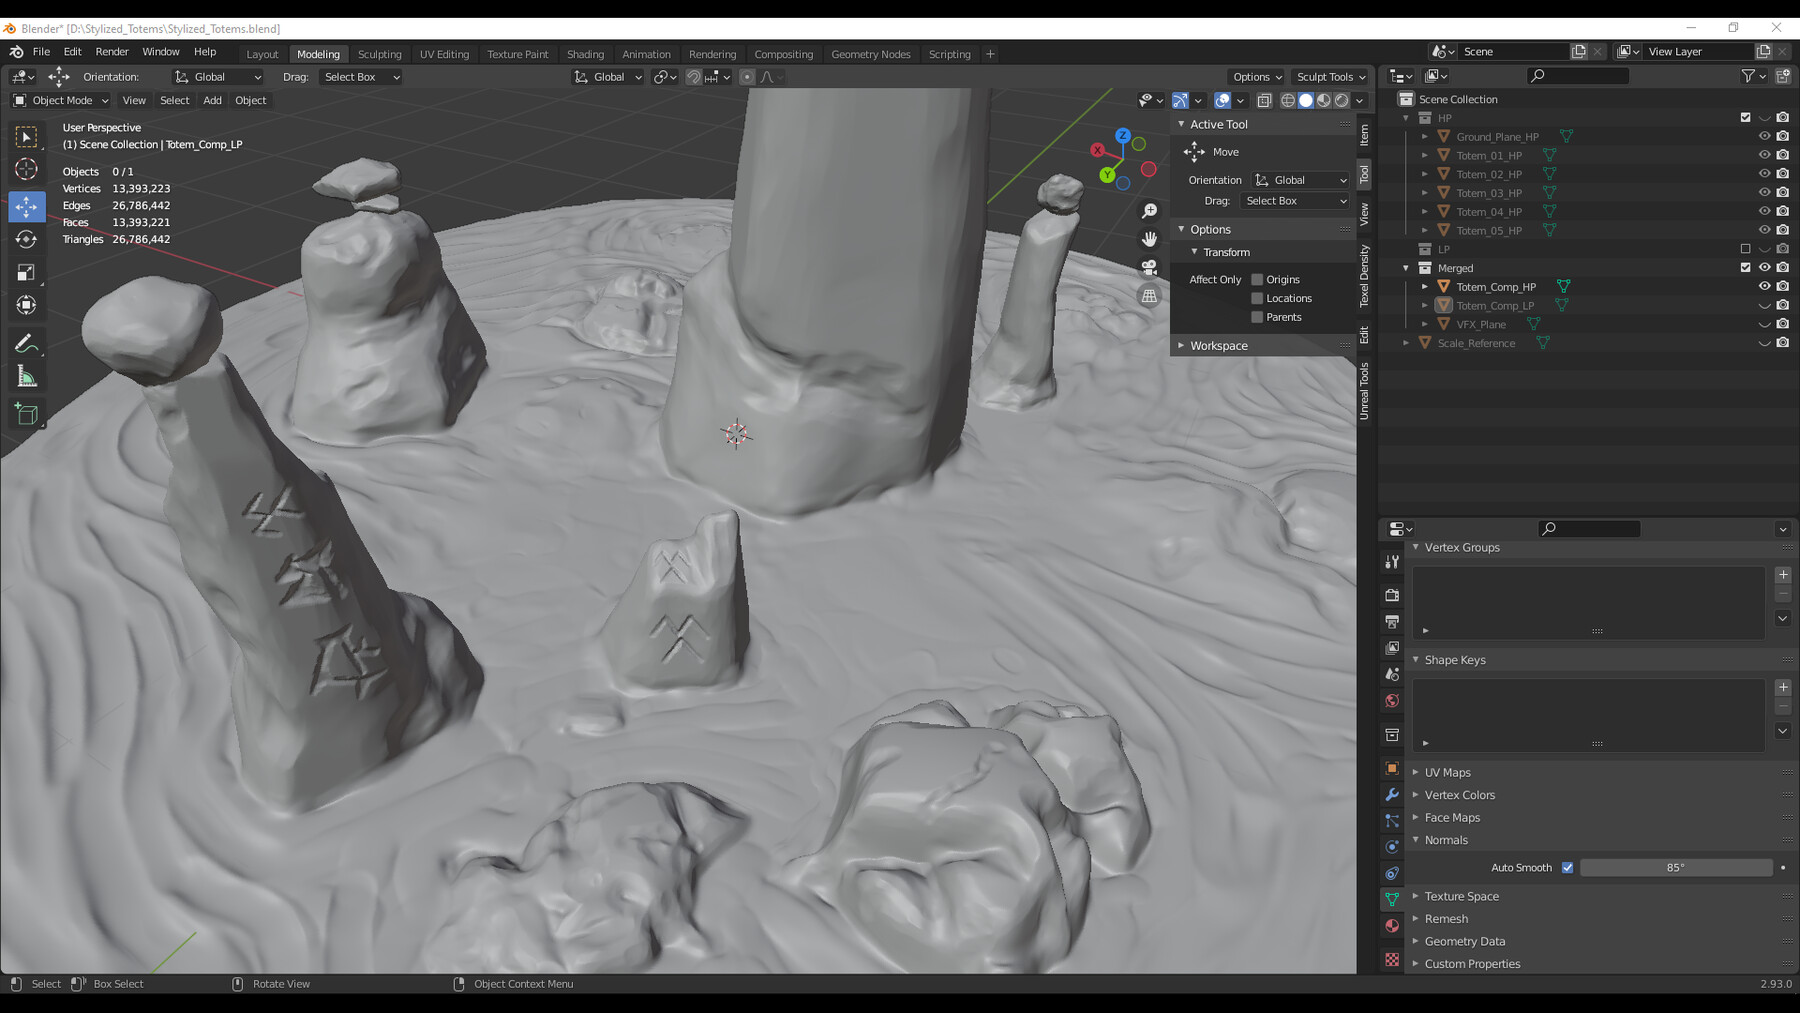The width and height of the screenshot is (1800, 1013).
Task: Switch to the Render Properties tab
Action: click(x=1391, y=594)
